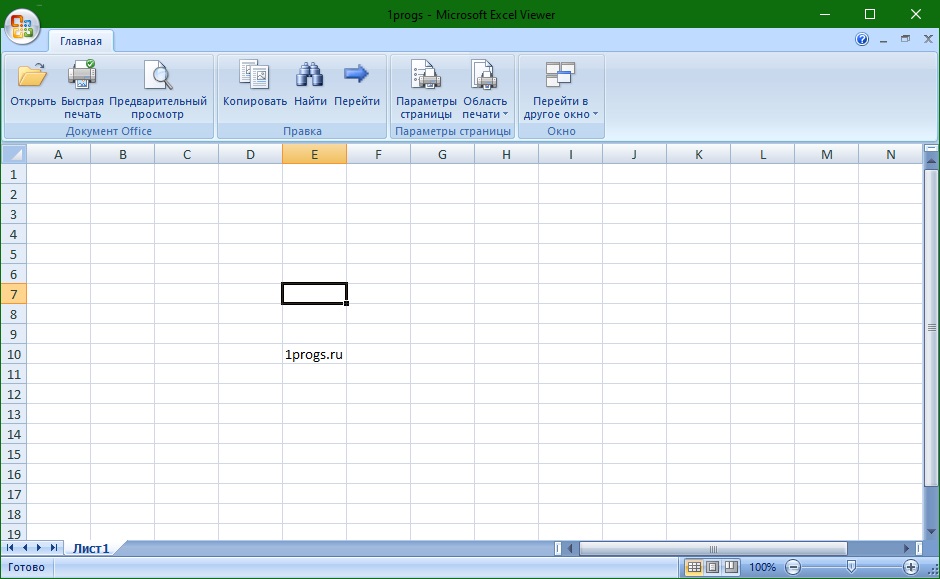The image size is (940, 579).
Task: Click the Найти binoculars icon
Action: [x=309, y=75]
